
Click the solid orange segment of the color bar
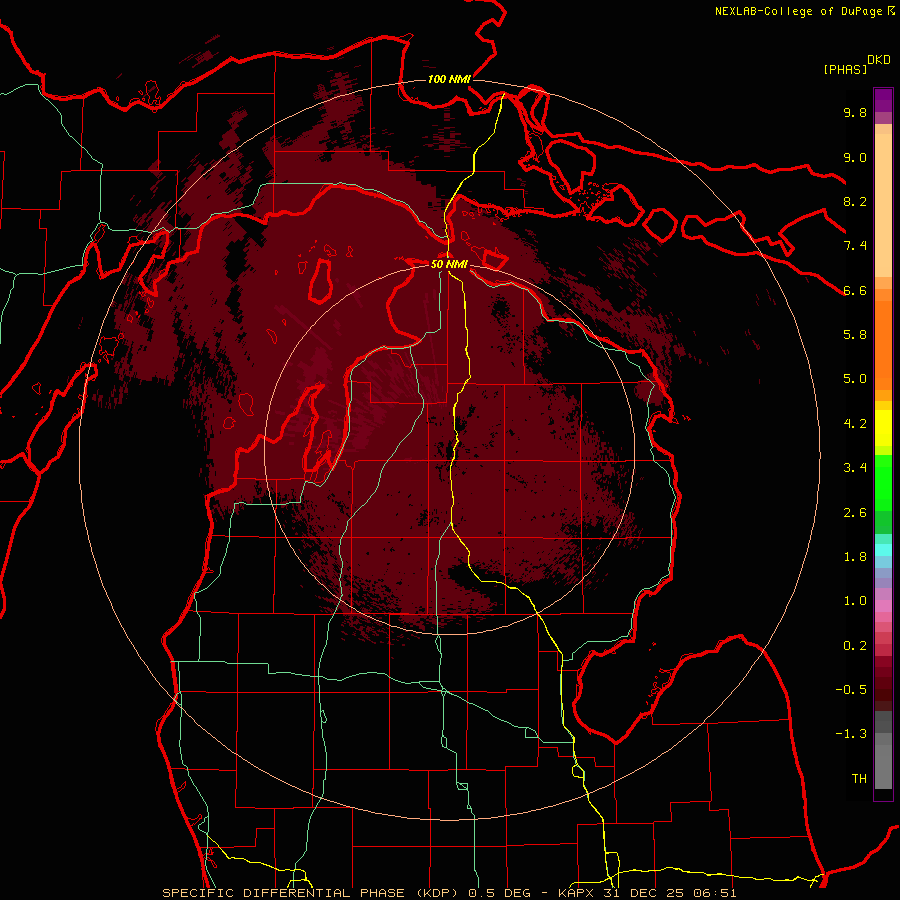coord(883,345)
